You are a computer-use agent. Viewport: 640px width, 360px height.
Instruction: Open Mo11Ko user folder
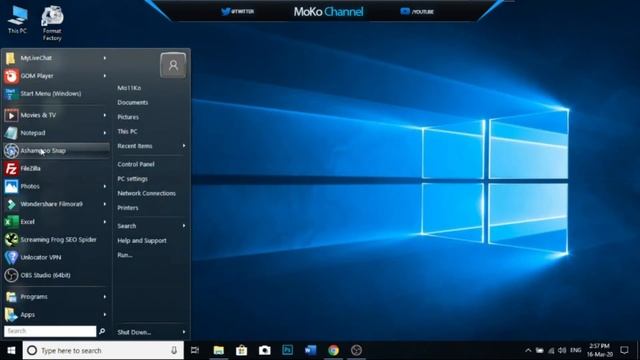(x=129, y=88)
